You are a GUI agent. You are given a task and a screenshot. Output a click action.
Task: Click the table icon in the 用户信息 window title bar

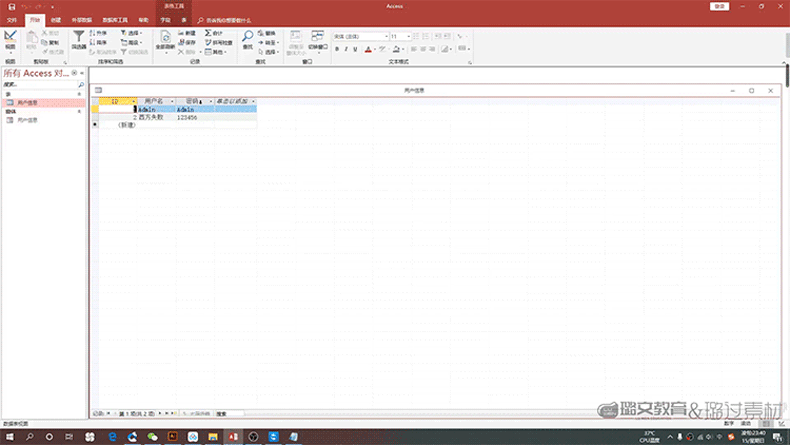coord(98,90)
